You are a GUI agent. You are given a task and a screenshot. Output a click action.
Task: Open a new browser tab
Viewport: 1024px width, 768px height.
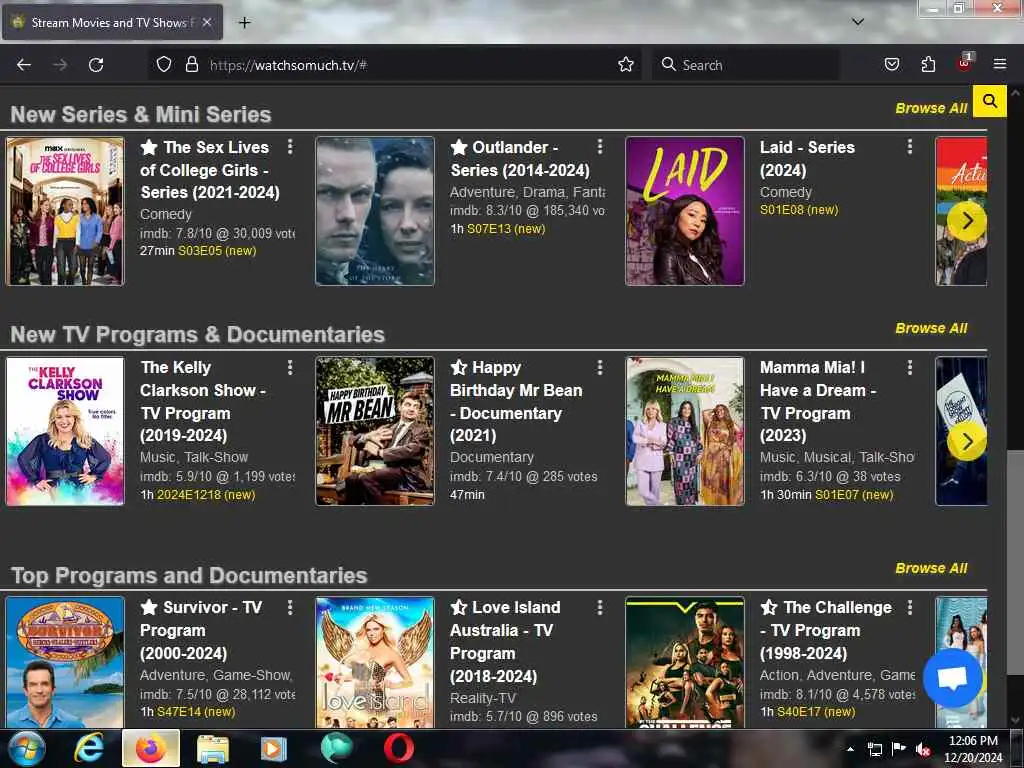(x=244, y=23)
